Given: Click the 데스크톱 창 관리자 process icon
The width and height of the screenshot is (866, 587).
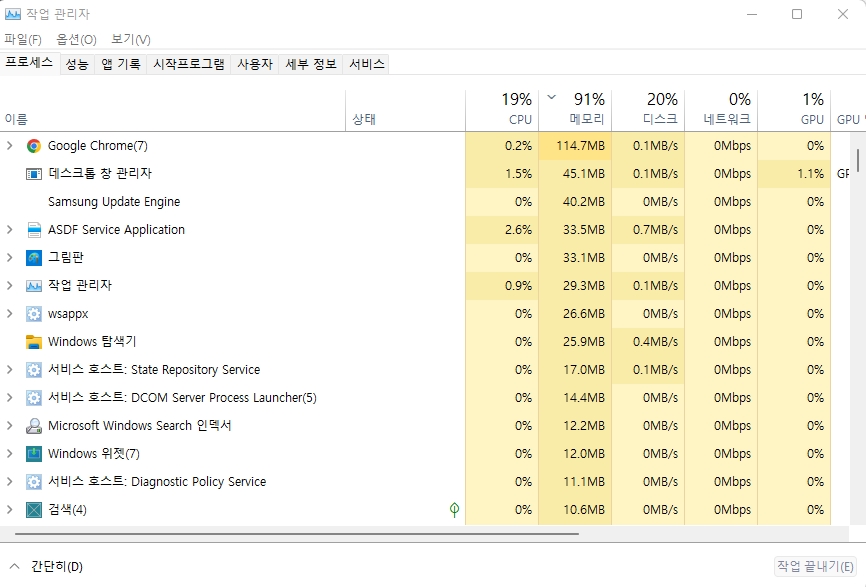Looking at the screenshot, I should click(x=34, y=174).
